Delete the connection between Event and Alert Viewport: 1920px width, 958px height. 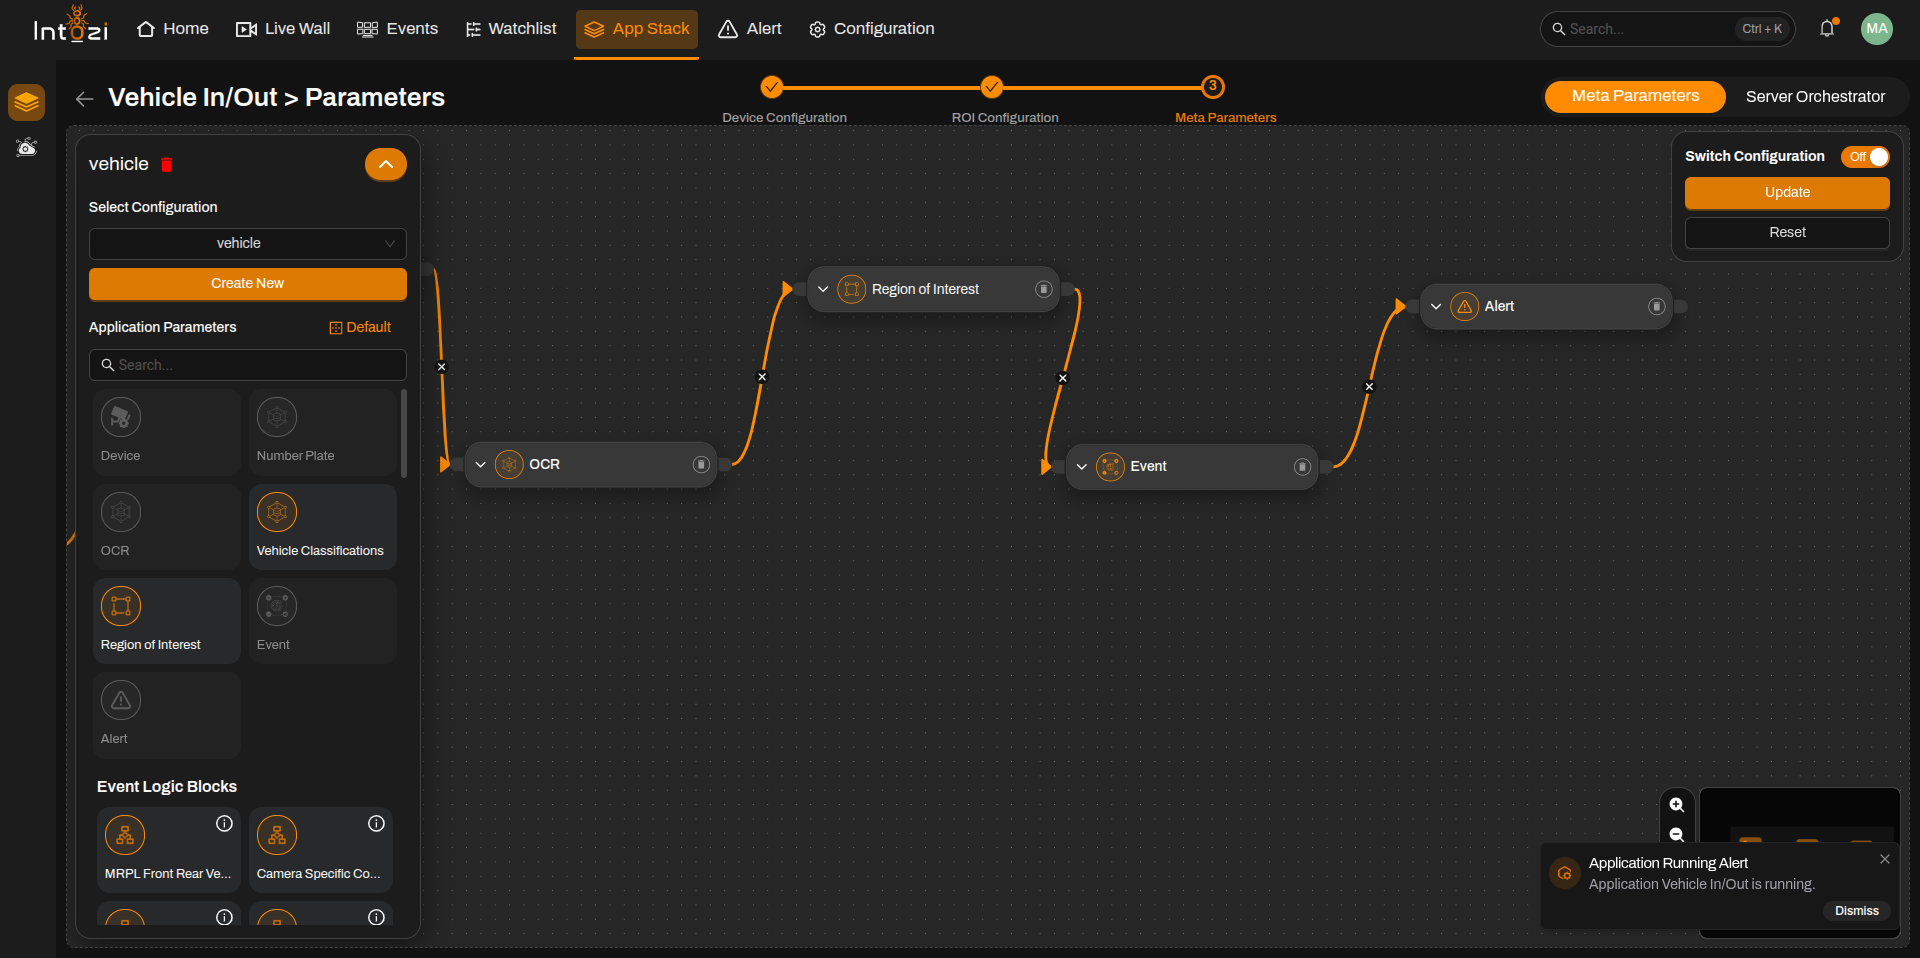[x=1369, y=388]
